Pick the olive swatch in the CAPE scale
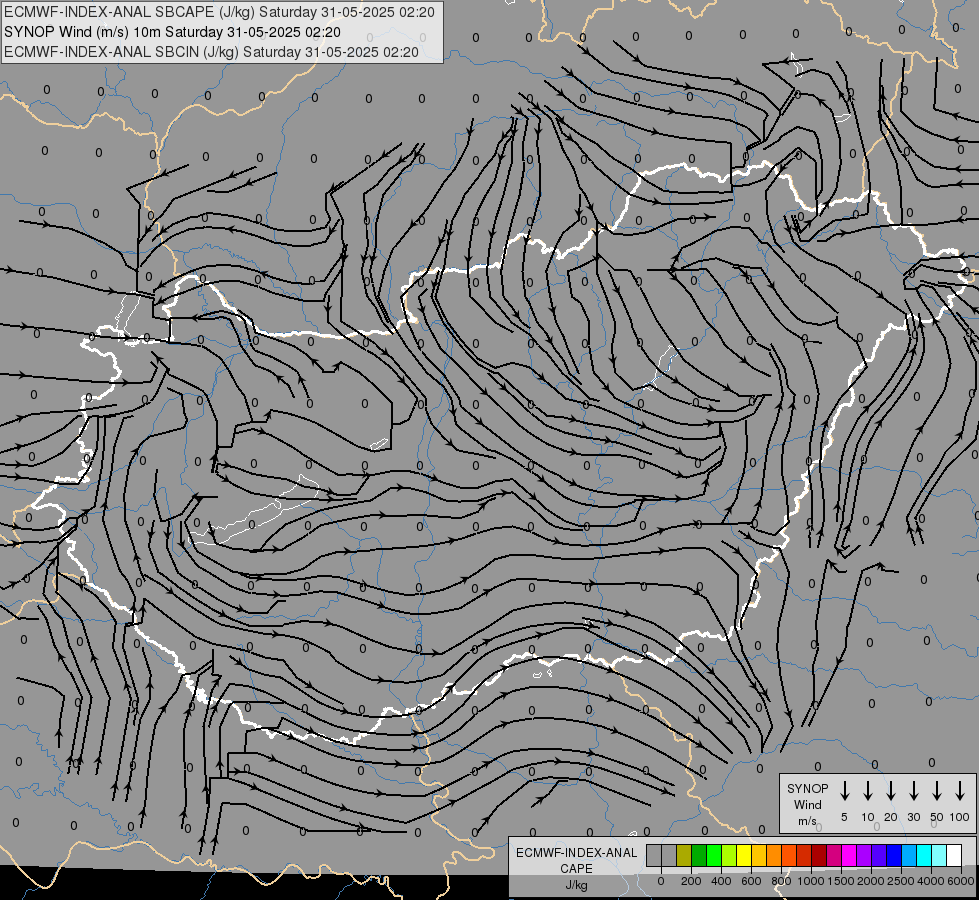Screen dimensions: 979x900 tap(684, 855)
